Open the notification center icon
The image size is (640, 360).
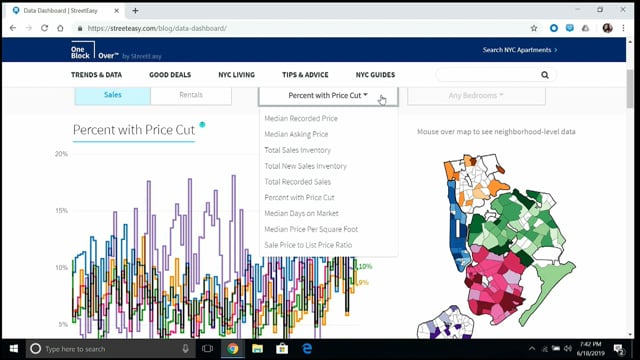(618, 349)
